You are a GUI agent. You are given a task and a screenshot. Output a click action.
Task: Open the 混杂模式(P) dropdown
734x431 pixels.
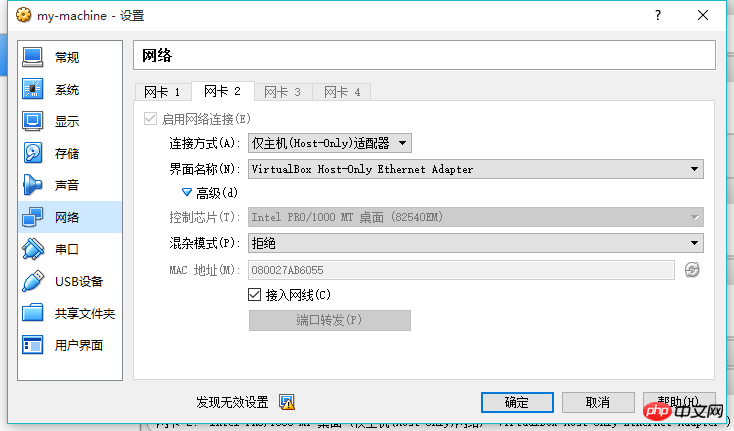[x=476, y=243]
